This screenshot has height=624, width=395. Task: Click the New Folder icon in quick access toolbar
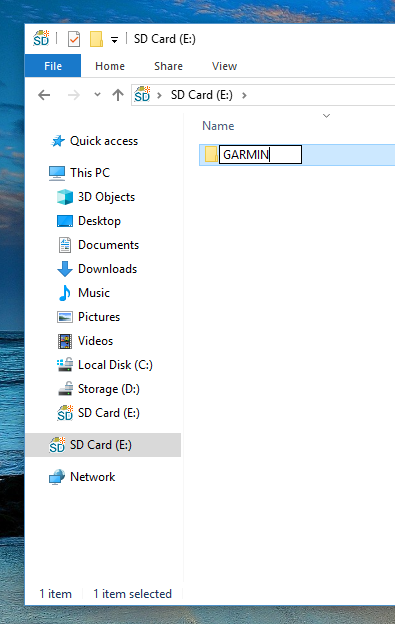(97, 39)
